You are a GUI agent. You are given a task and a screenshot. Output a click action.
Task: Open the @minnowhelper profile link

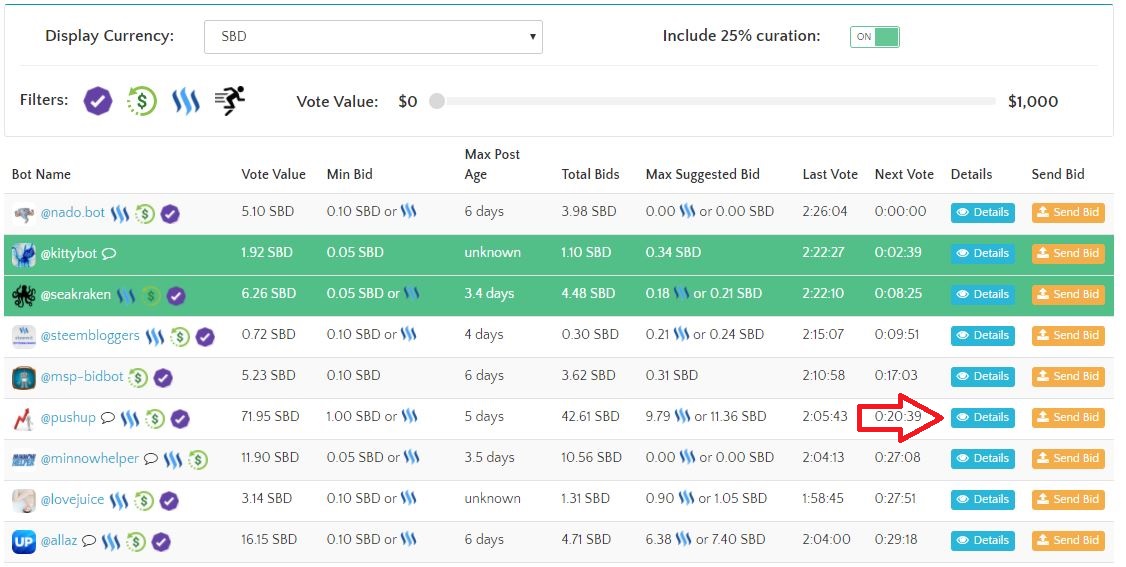point(90,459)
